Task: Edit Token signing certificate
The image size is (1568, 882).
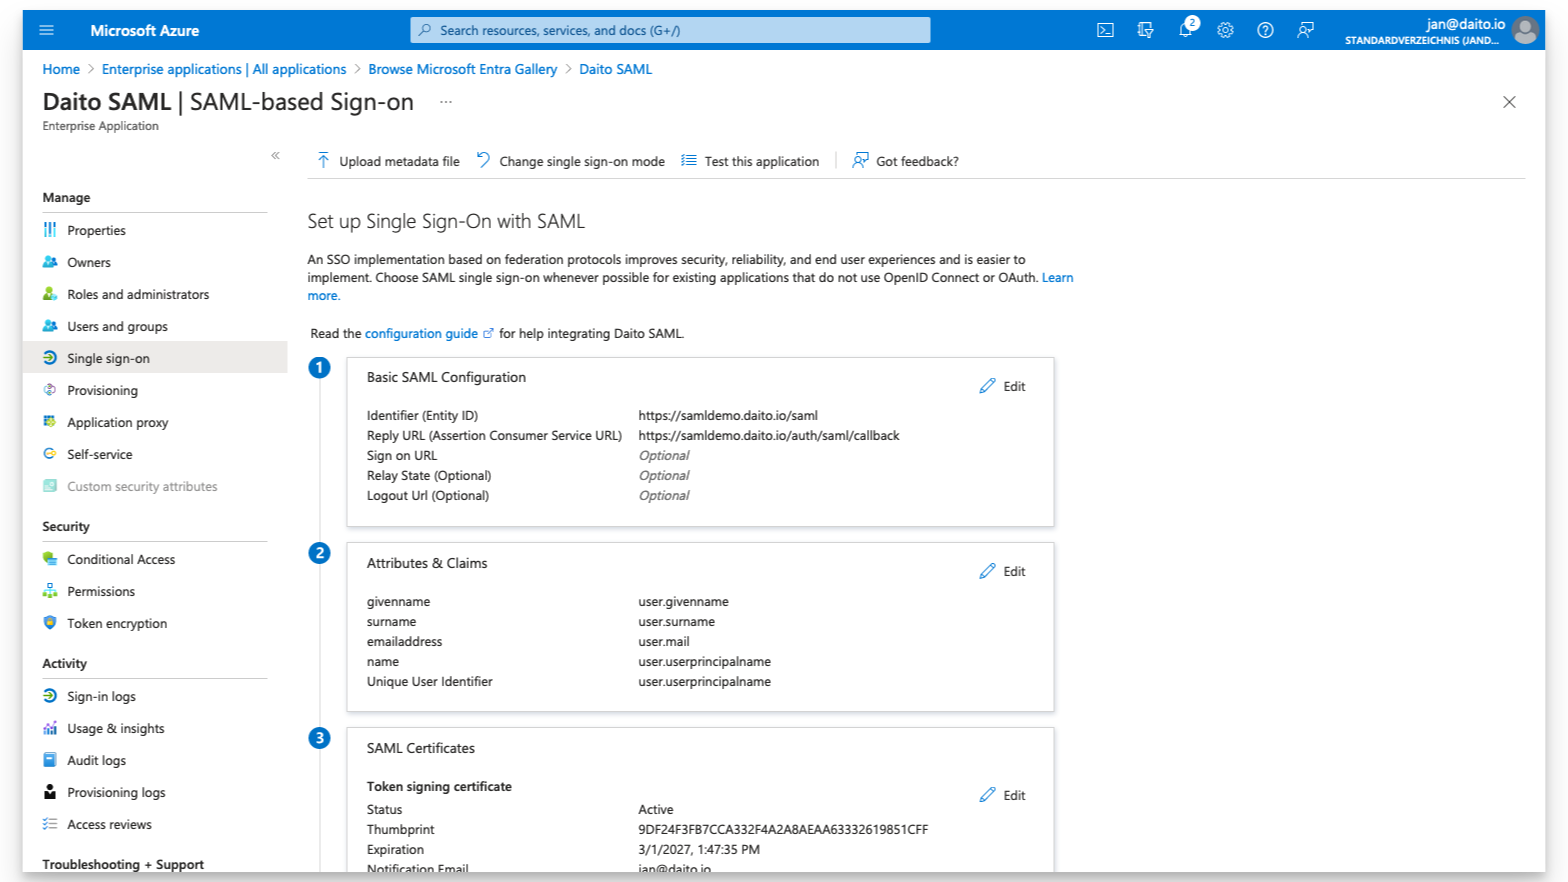Action: pos(1002,795)
